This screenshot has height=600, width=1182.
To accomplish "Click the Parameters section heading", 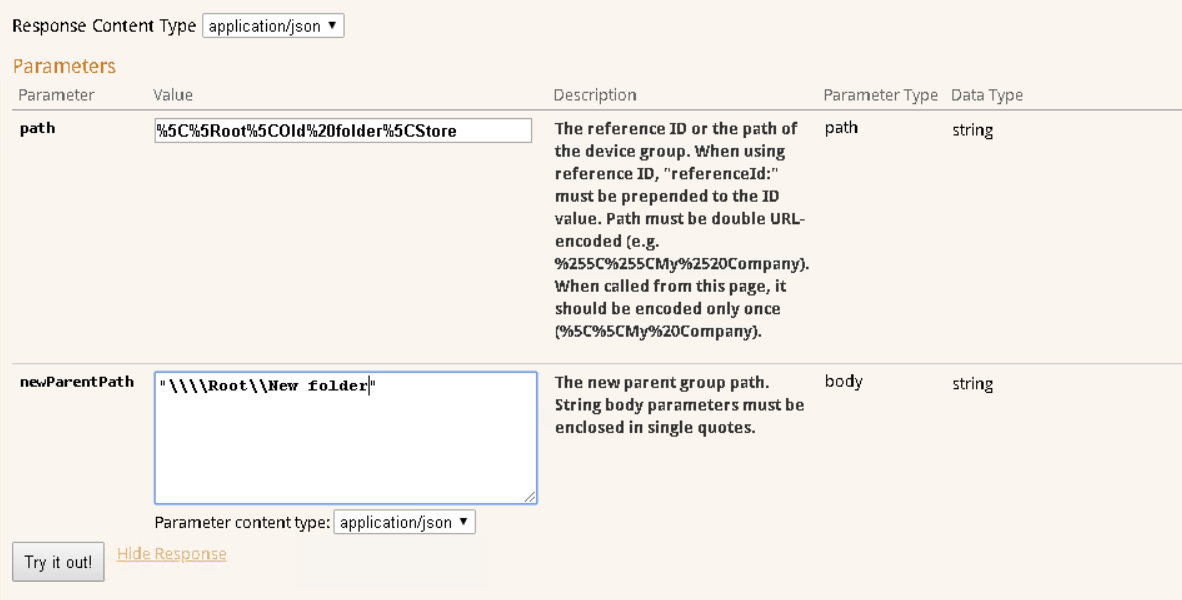I will point(64,67).
